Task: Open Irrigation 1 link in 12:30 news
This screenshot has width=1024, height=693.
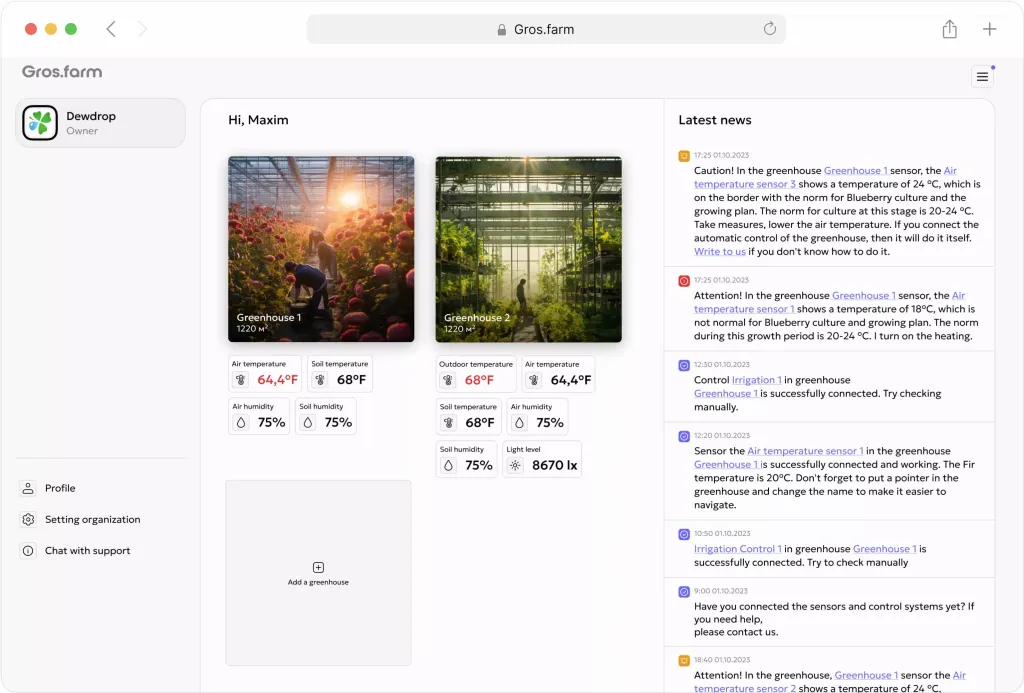Action: click(x=756, y=380)
